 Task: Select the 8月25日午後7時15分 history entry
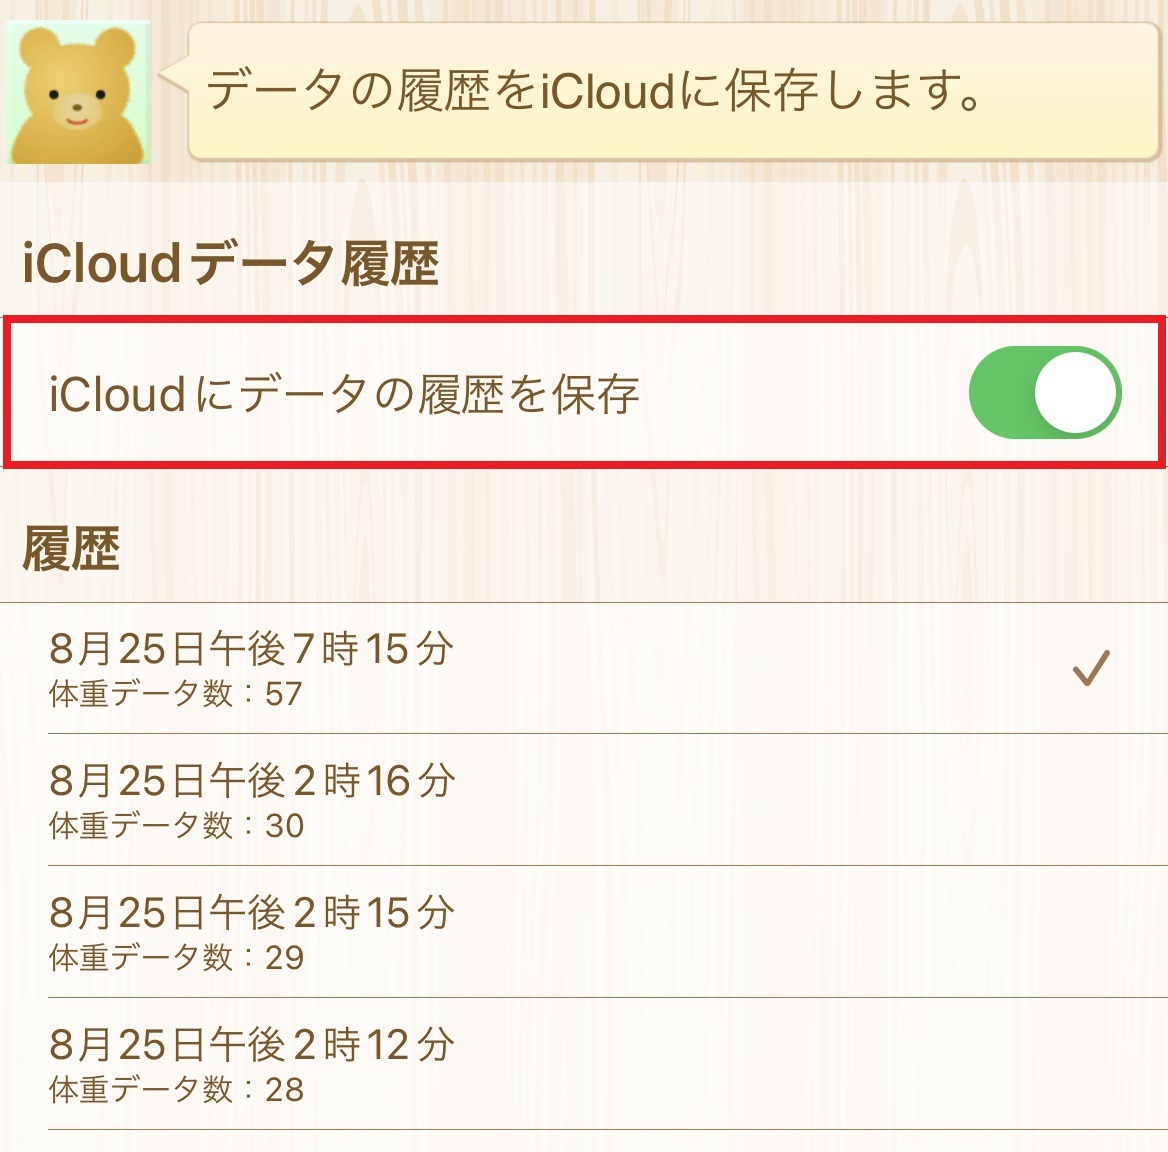(x=252, y=649)
